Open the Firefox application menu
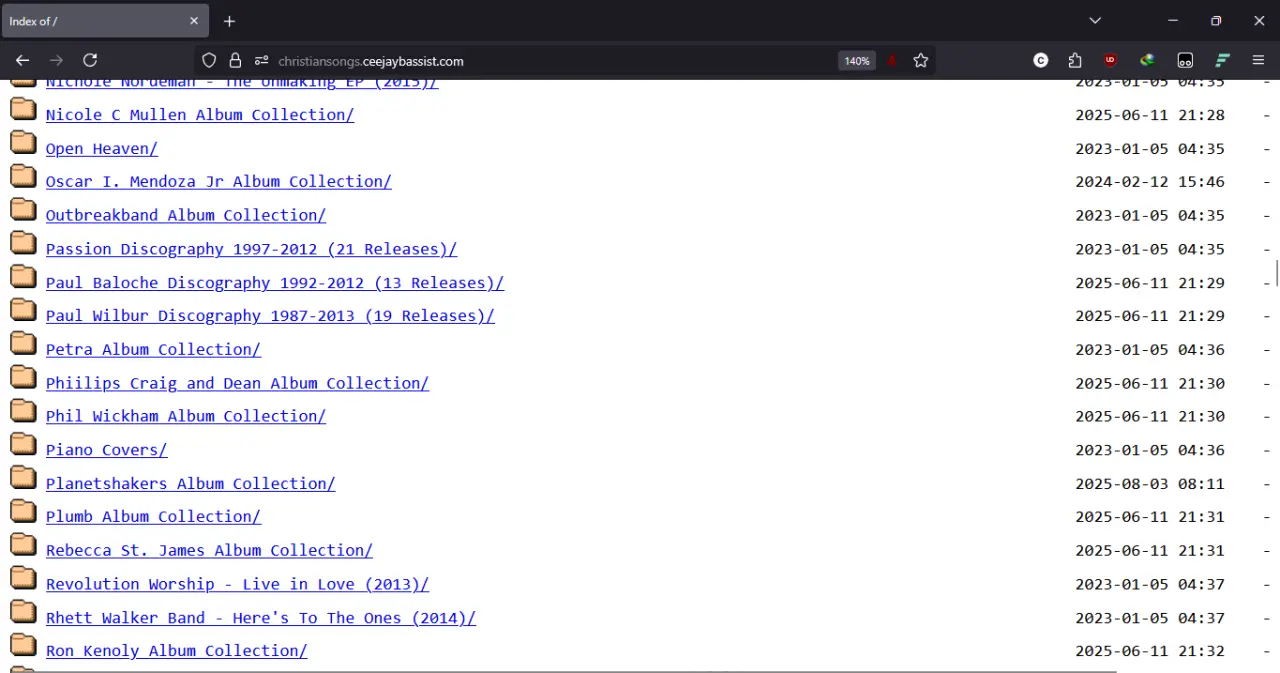The image size is (1280, 673). coord(1258,60)
